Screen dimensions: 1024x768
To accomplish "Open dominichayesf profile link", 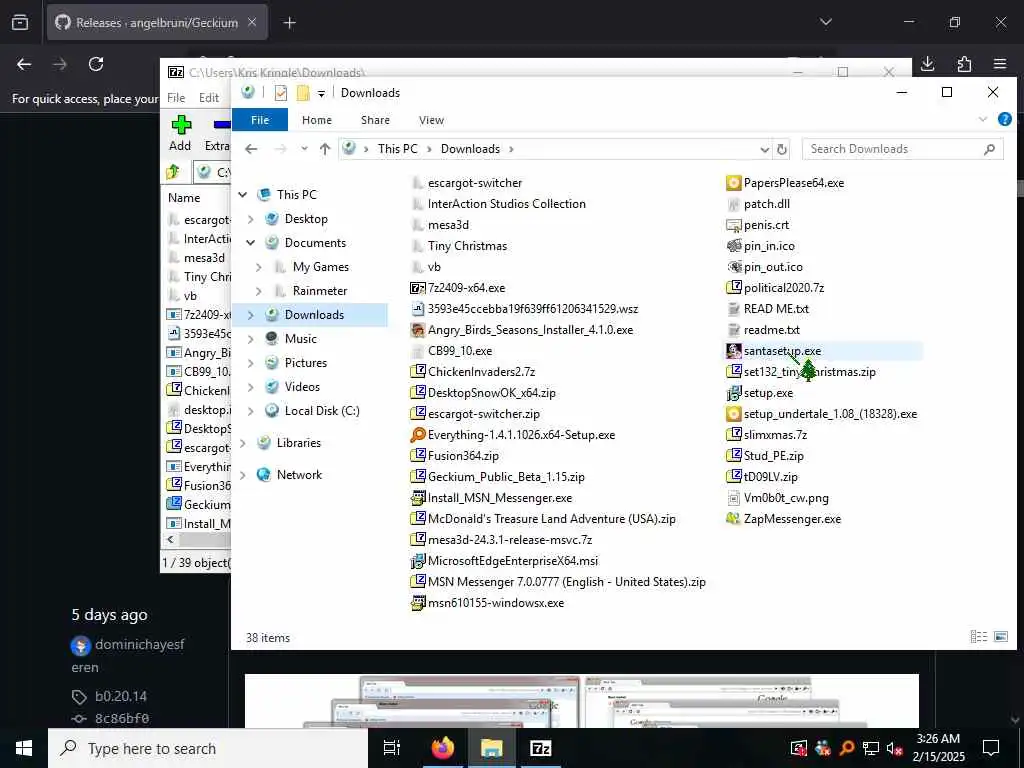I will pos(140,645).
